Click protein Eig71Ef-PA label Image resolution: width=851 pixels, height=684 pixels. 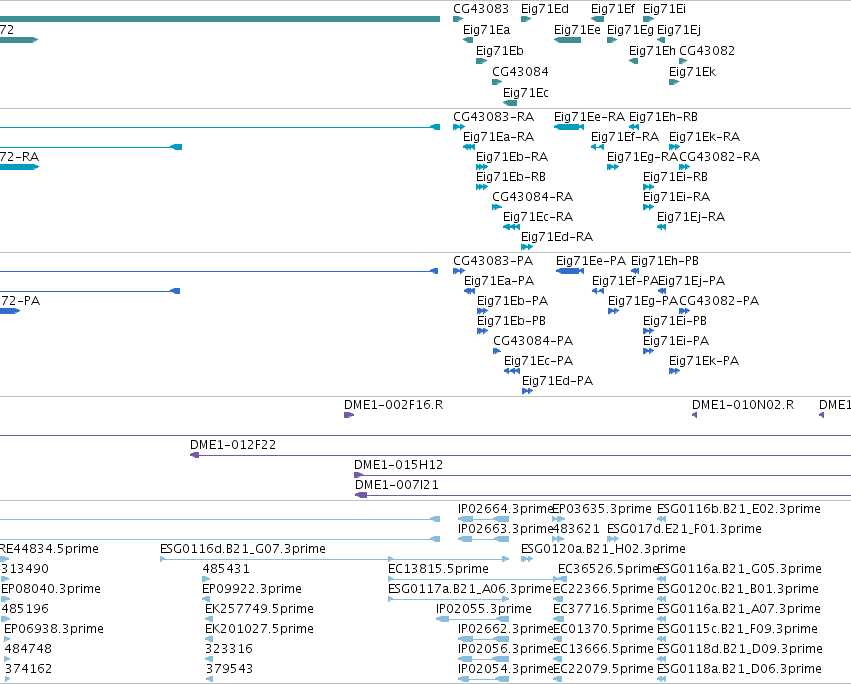tap(625, 281)
